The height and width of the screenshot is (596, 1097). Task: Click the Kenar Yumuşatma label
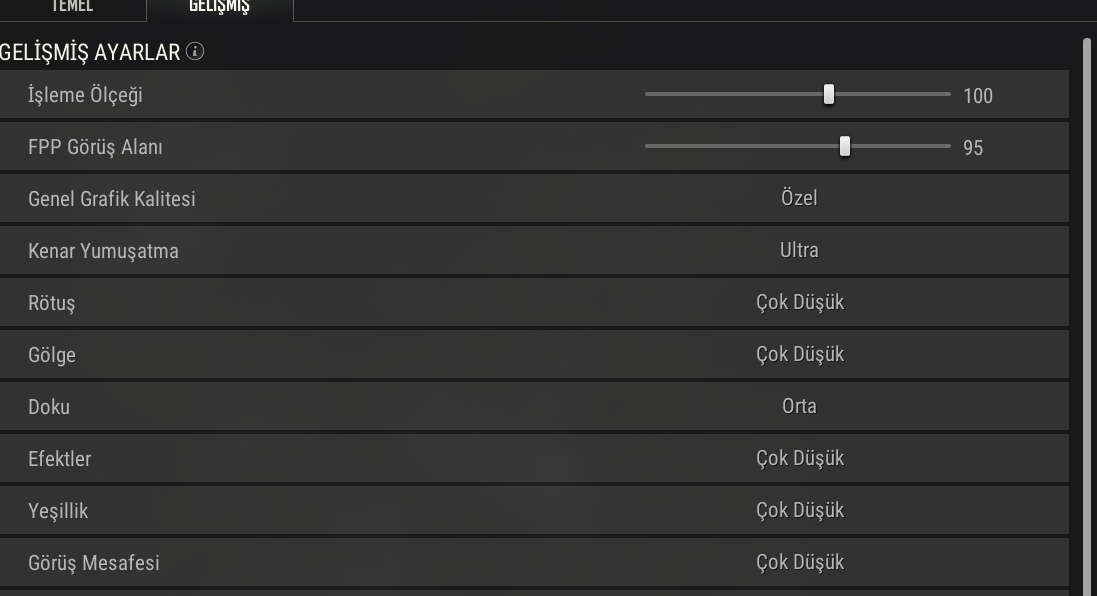tap(103, 251)
